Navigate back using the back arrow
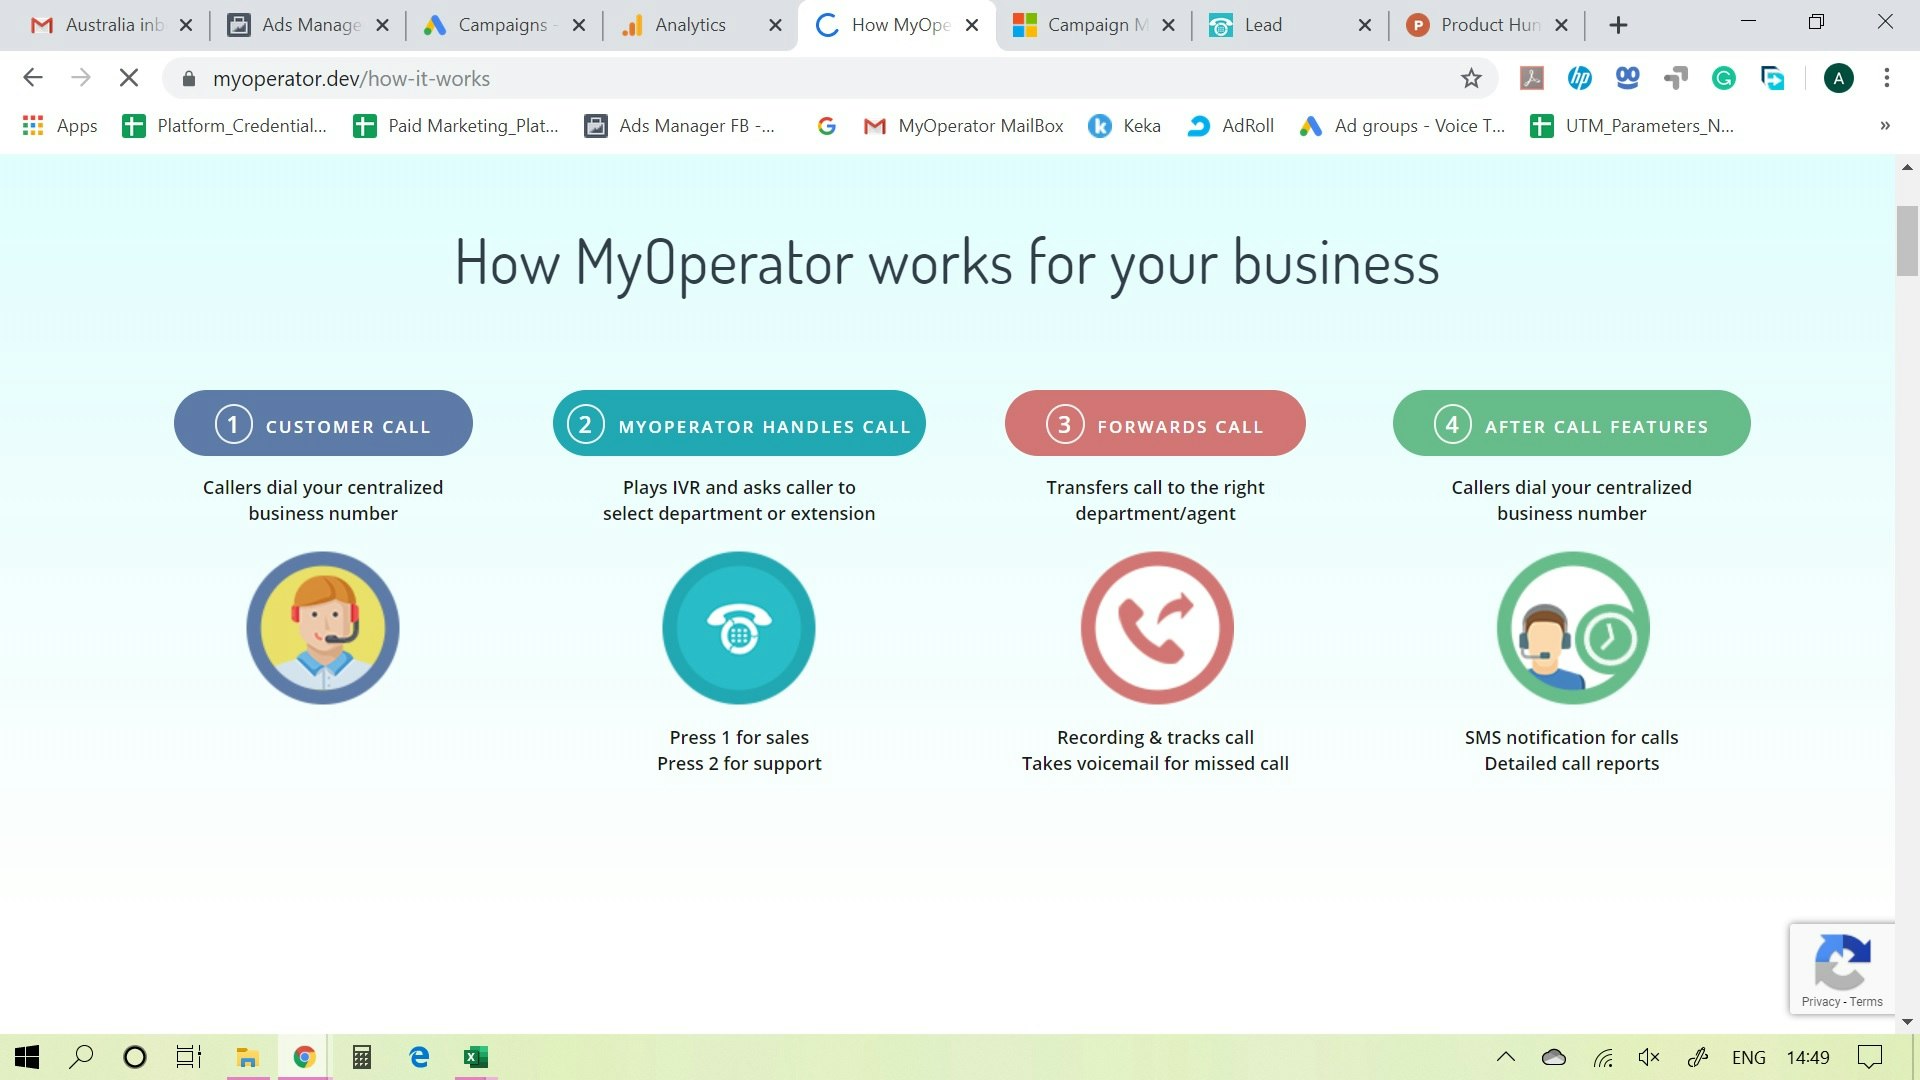1920x1080 pixels. [x=33, y=77]
